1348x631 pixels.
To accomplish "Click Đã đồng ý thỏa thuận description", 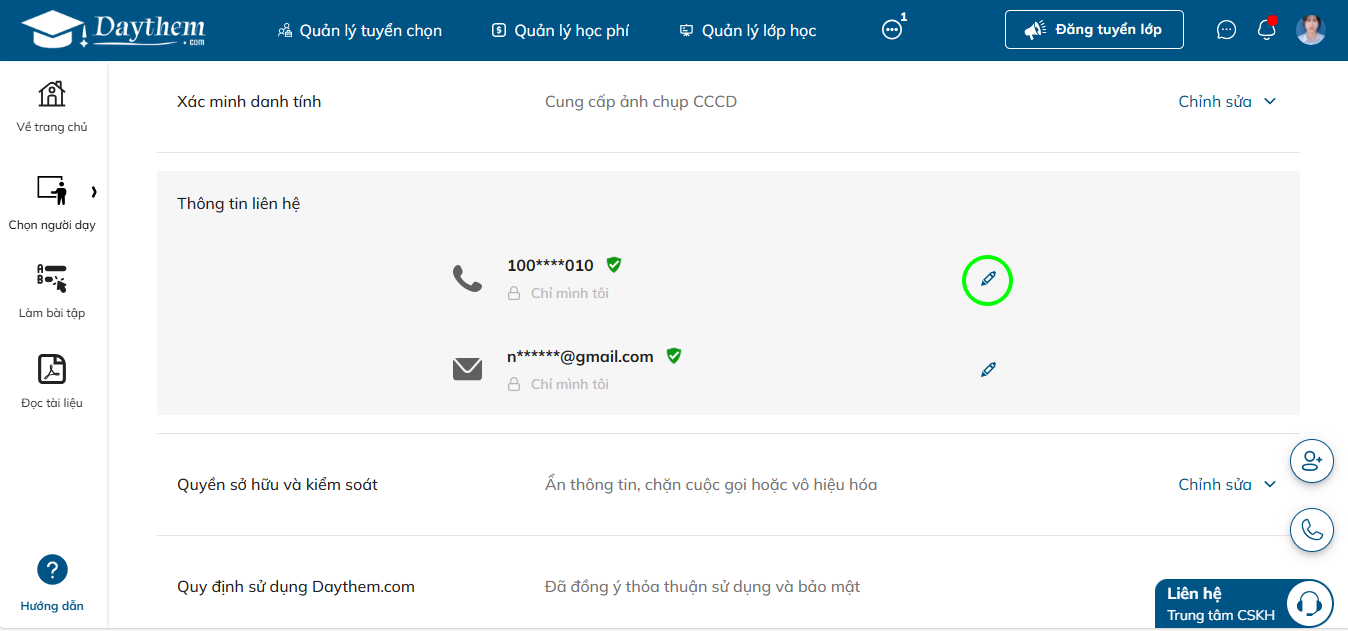I will pyautogui.click(x=702, y=586).
